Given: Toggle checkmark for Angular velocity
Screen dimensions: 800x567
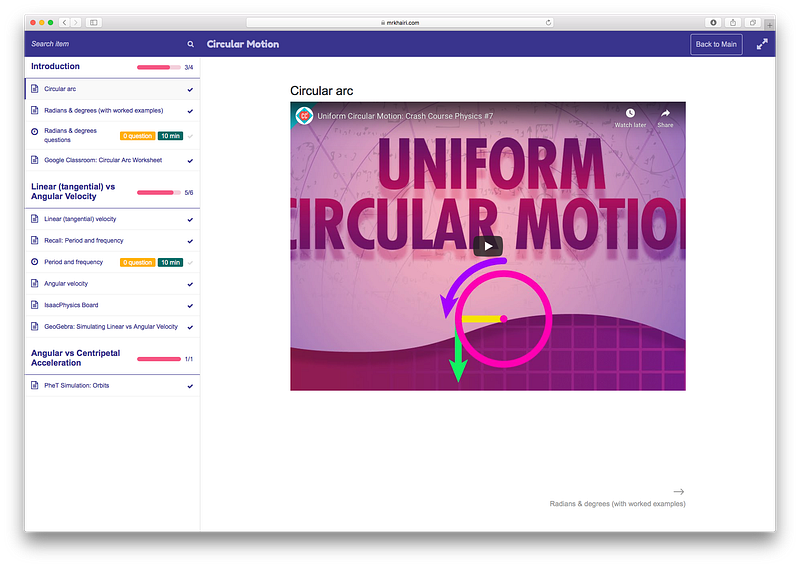Looking at the screenshot, I should 190,284.
